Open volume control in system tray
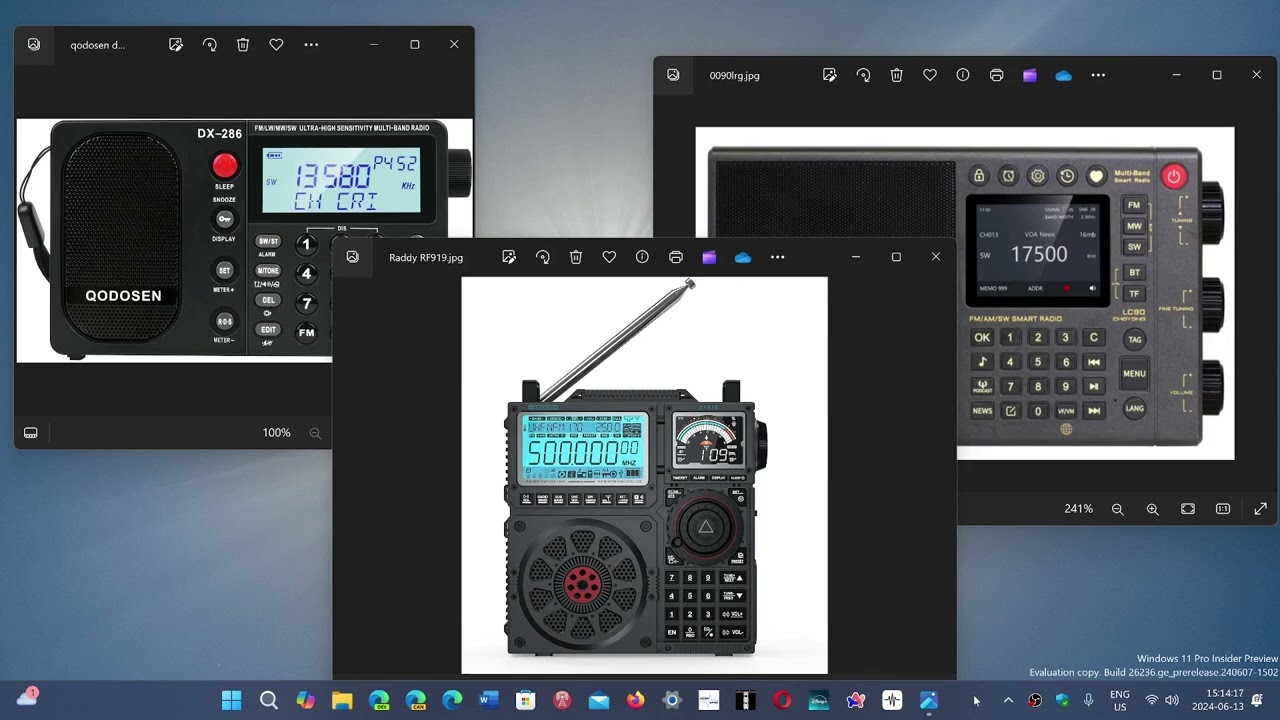The height and width of the screenshot is (720, 1280). click(1172, 700)
